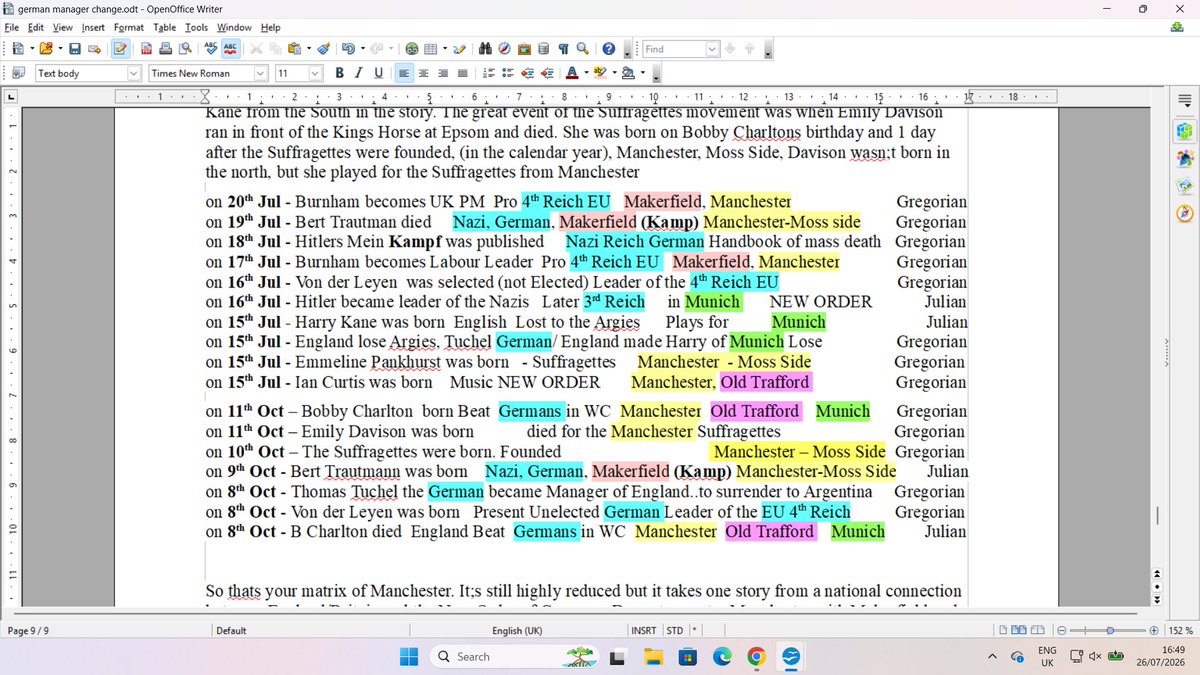Open the Edit menu
The image size is (1200, 675).
pyautogui.click(x=36, y=27)
